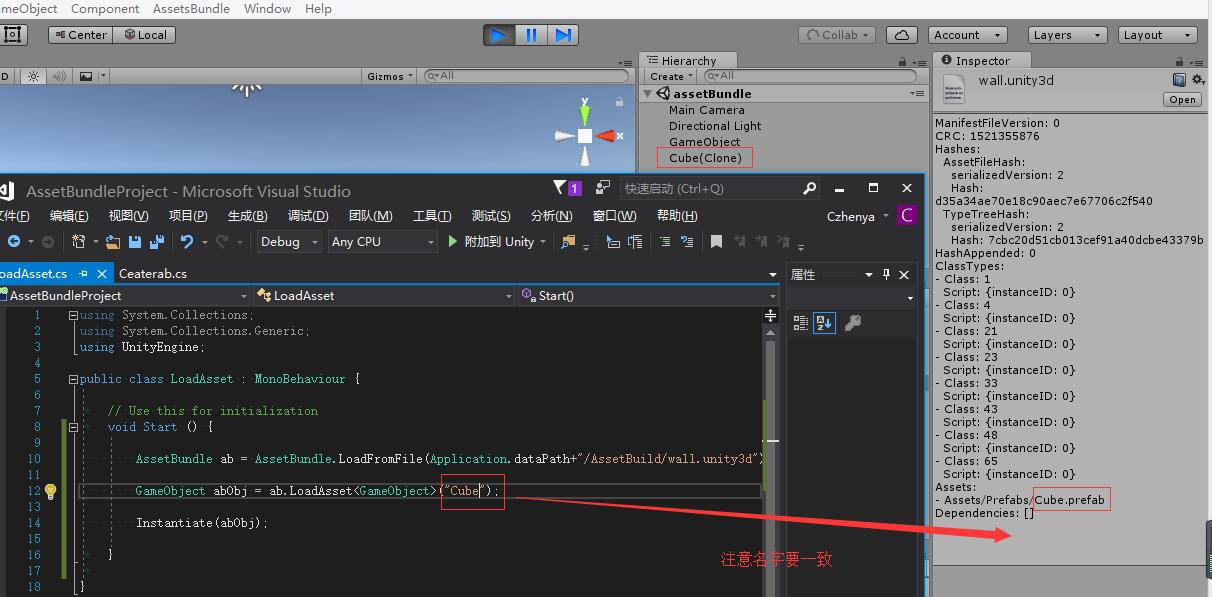
Task: Open the Gizmos dropdown
Action: click(390, 76)
